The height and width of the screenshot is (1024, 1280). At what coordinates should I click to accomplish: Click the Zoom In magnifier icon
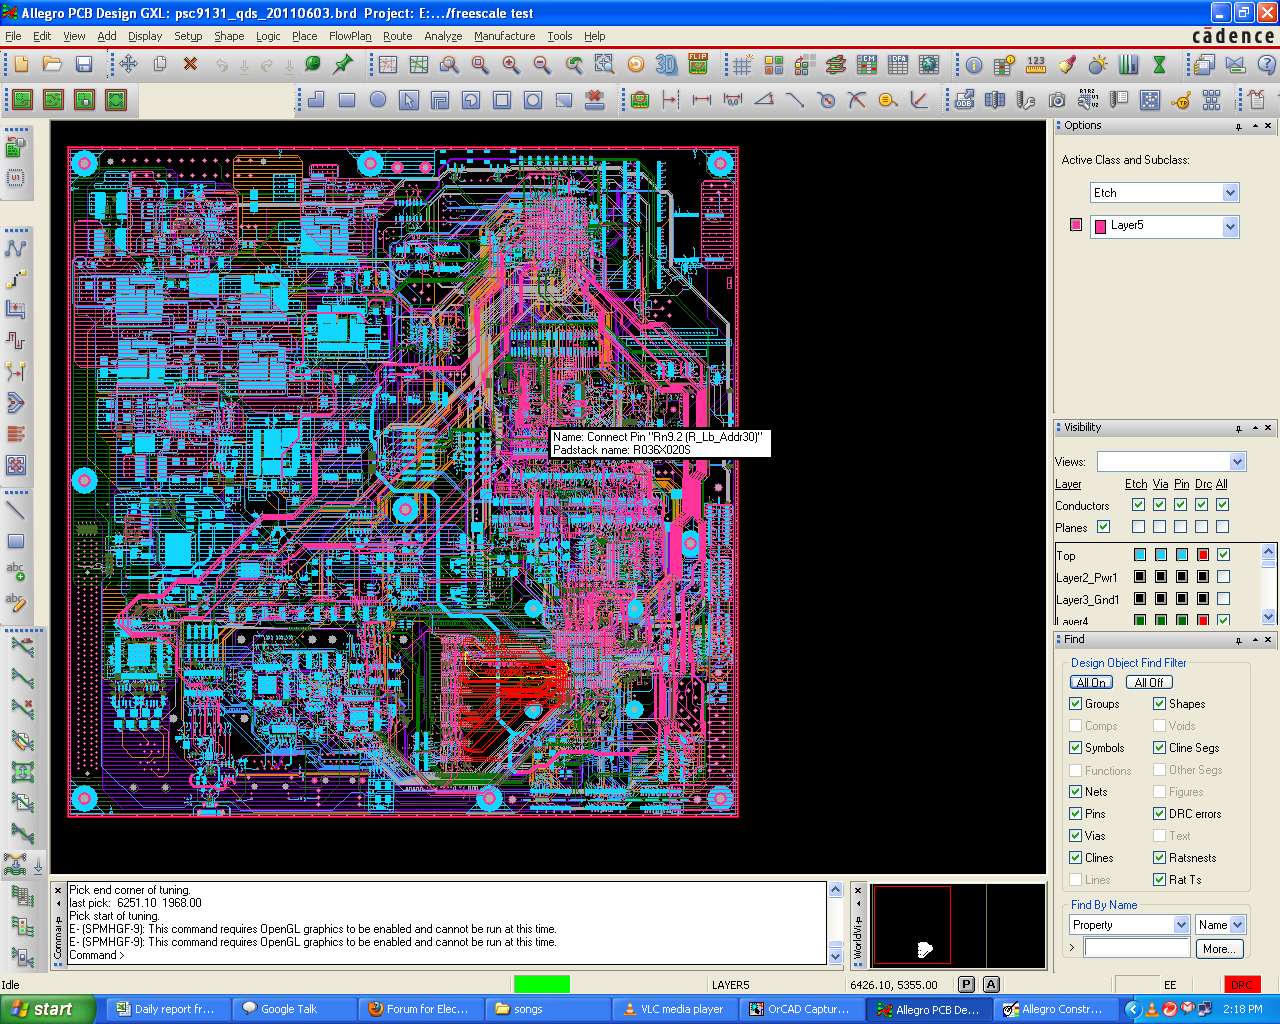511,65
